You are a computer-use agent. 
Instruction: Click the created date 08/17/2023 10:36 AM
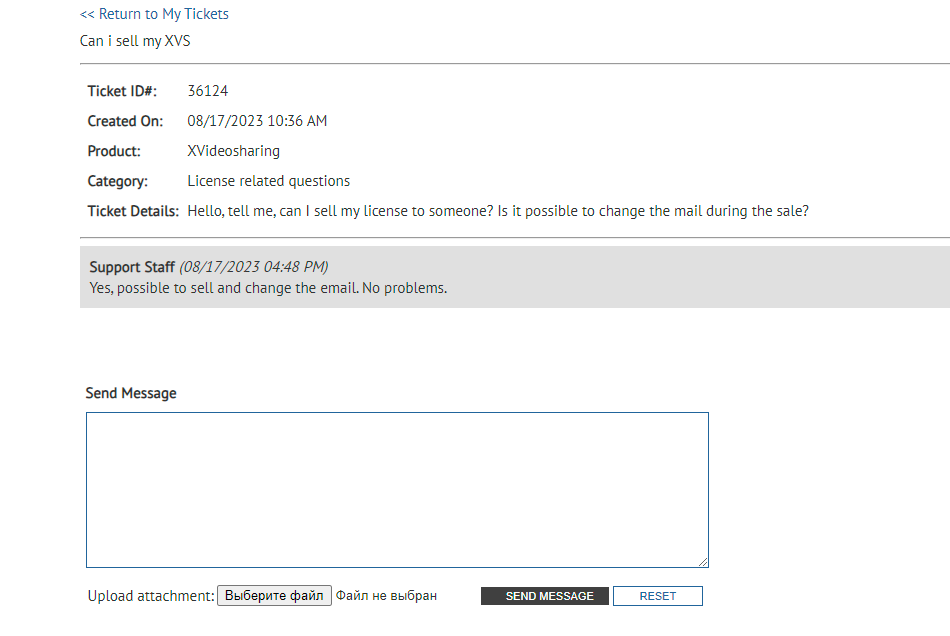pos(257,121)
